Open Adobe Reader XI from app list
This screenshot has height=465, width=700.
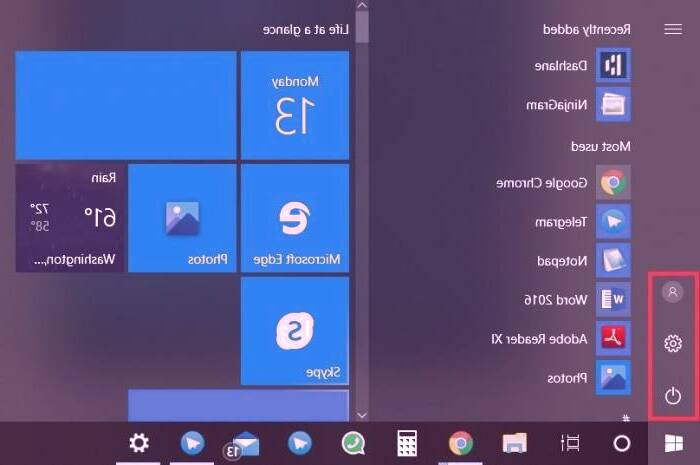pyautogui.click(x=561, y=338)
